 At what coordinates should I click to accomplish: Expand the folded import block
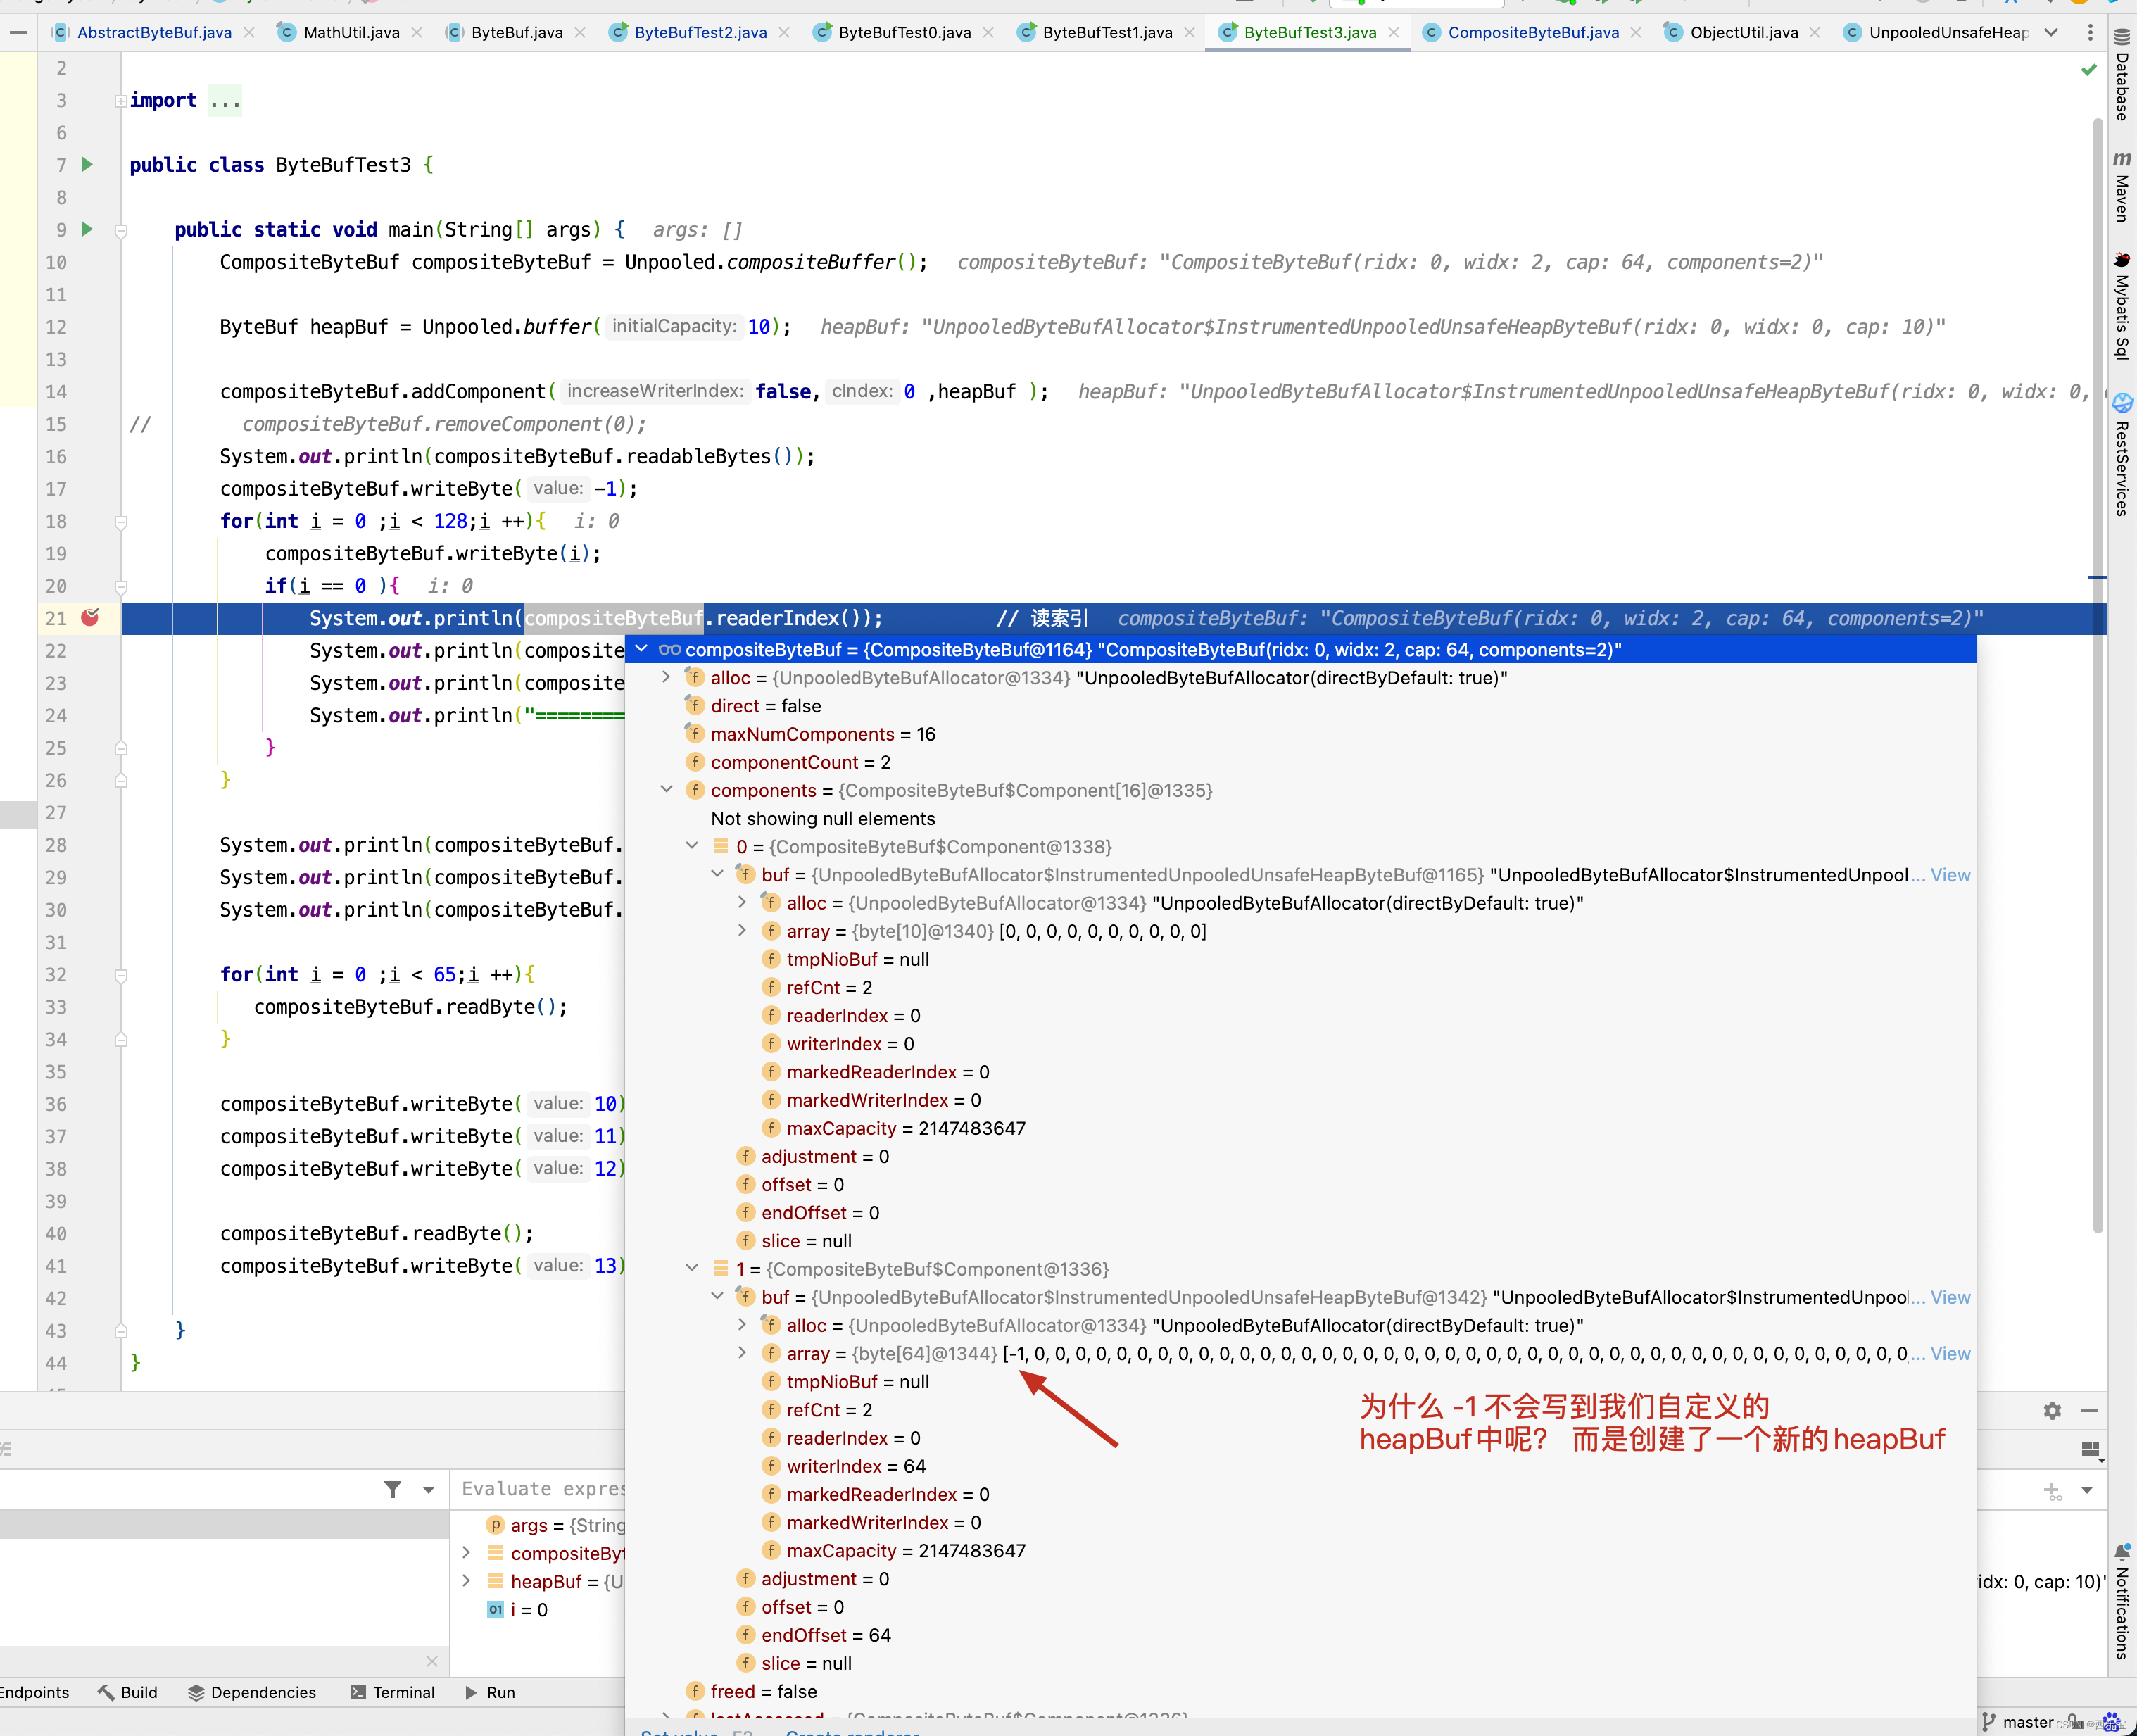pos(121,100)
